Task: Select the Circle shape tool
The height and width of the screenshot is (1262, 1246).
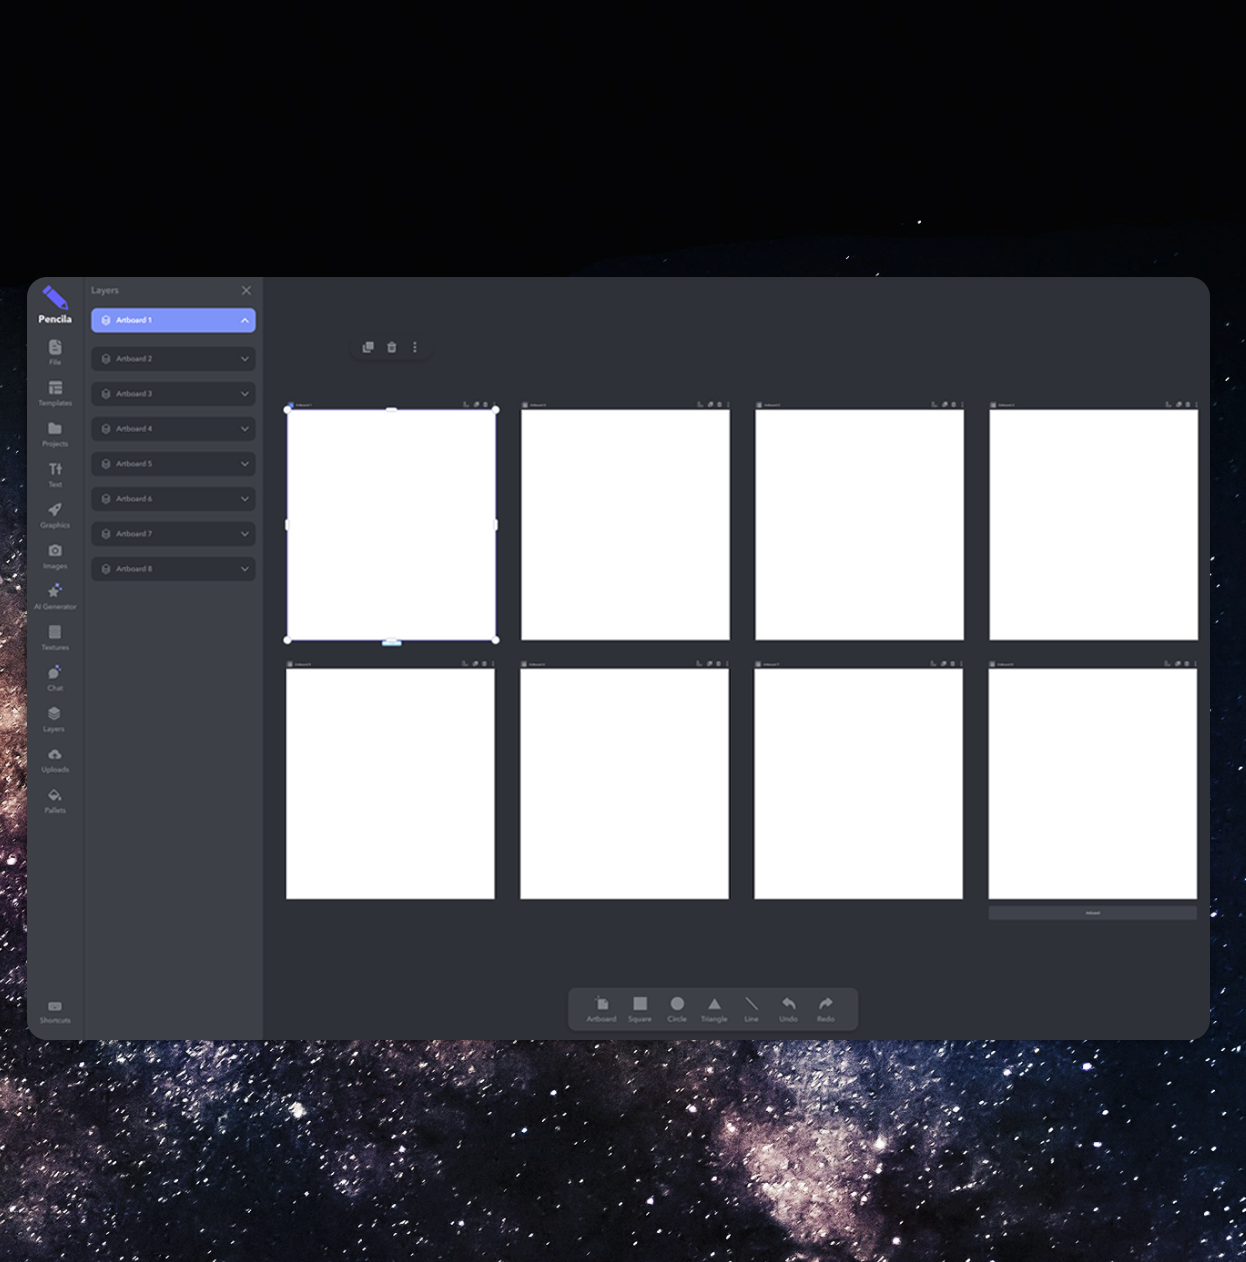Action: (677, 1008)
